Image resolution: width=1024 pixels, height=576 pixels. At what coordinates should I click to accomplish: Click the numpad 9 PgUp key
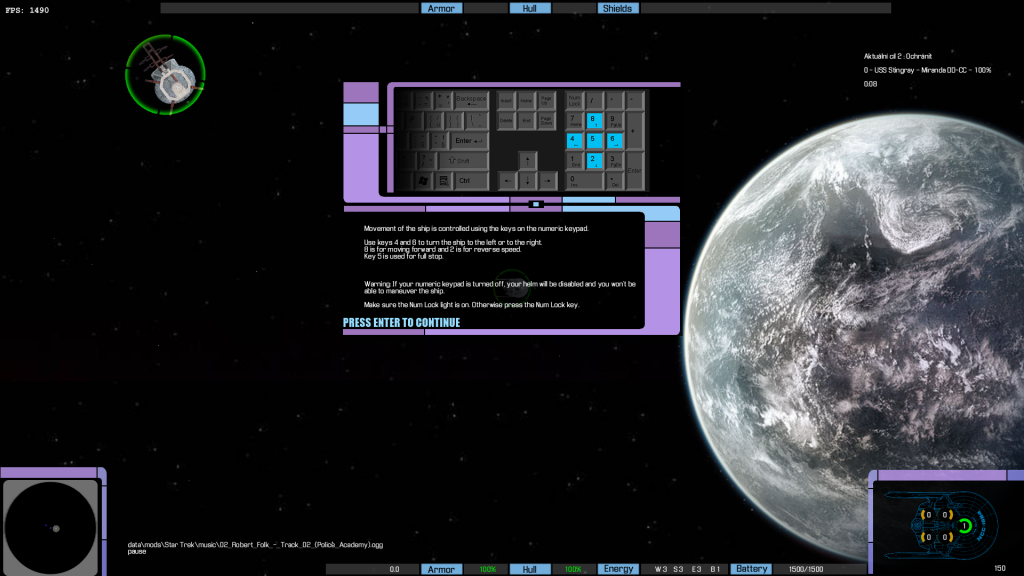(x=615, y=121)
